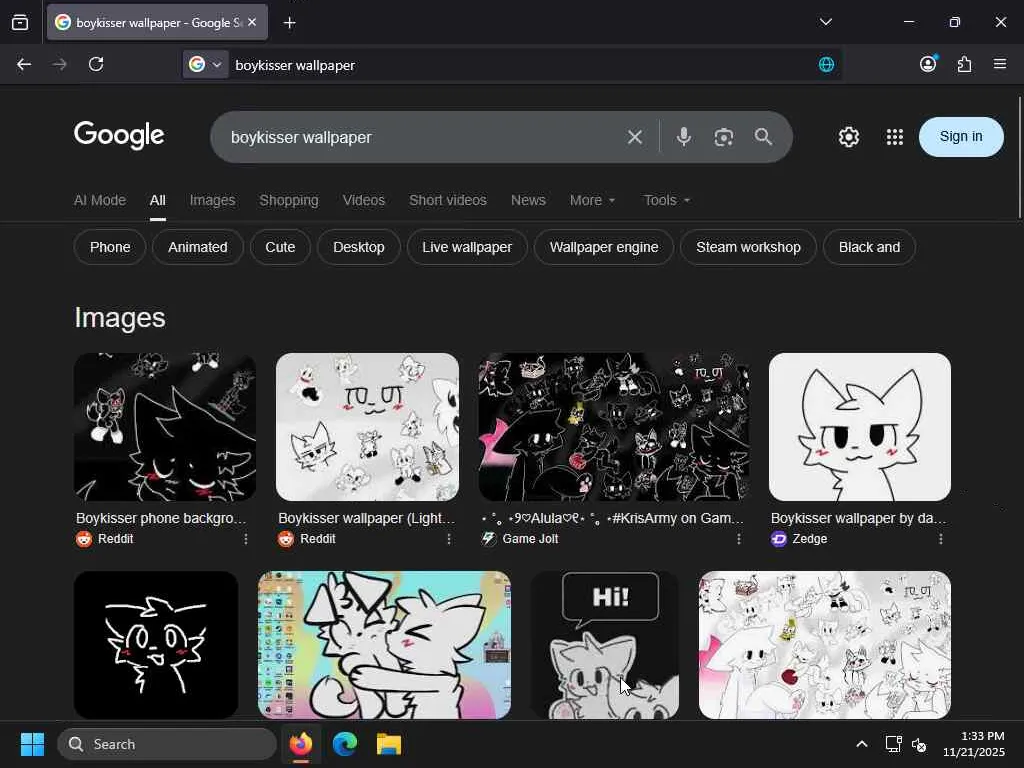1024x768 pixels.
Task: Open the #KrisArmy on Game Jolt link
Action: pyautogui.click(x=613, y=519)
